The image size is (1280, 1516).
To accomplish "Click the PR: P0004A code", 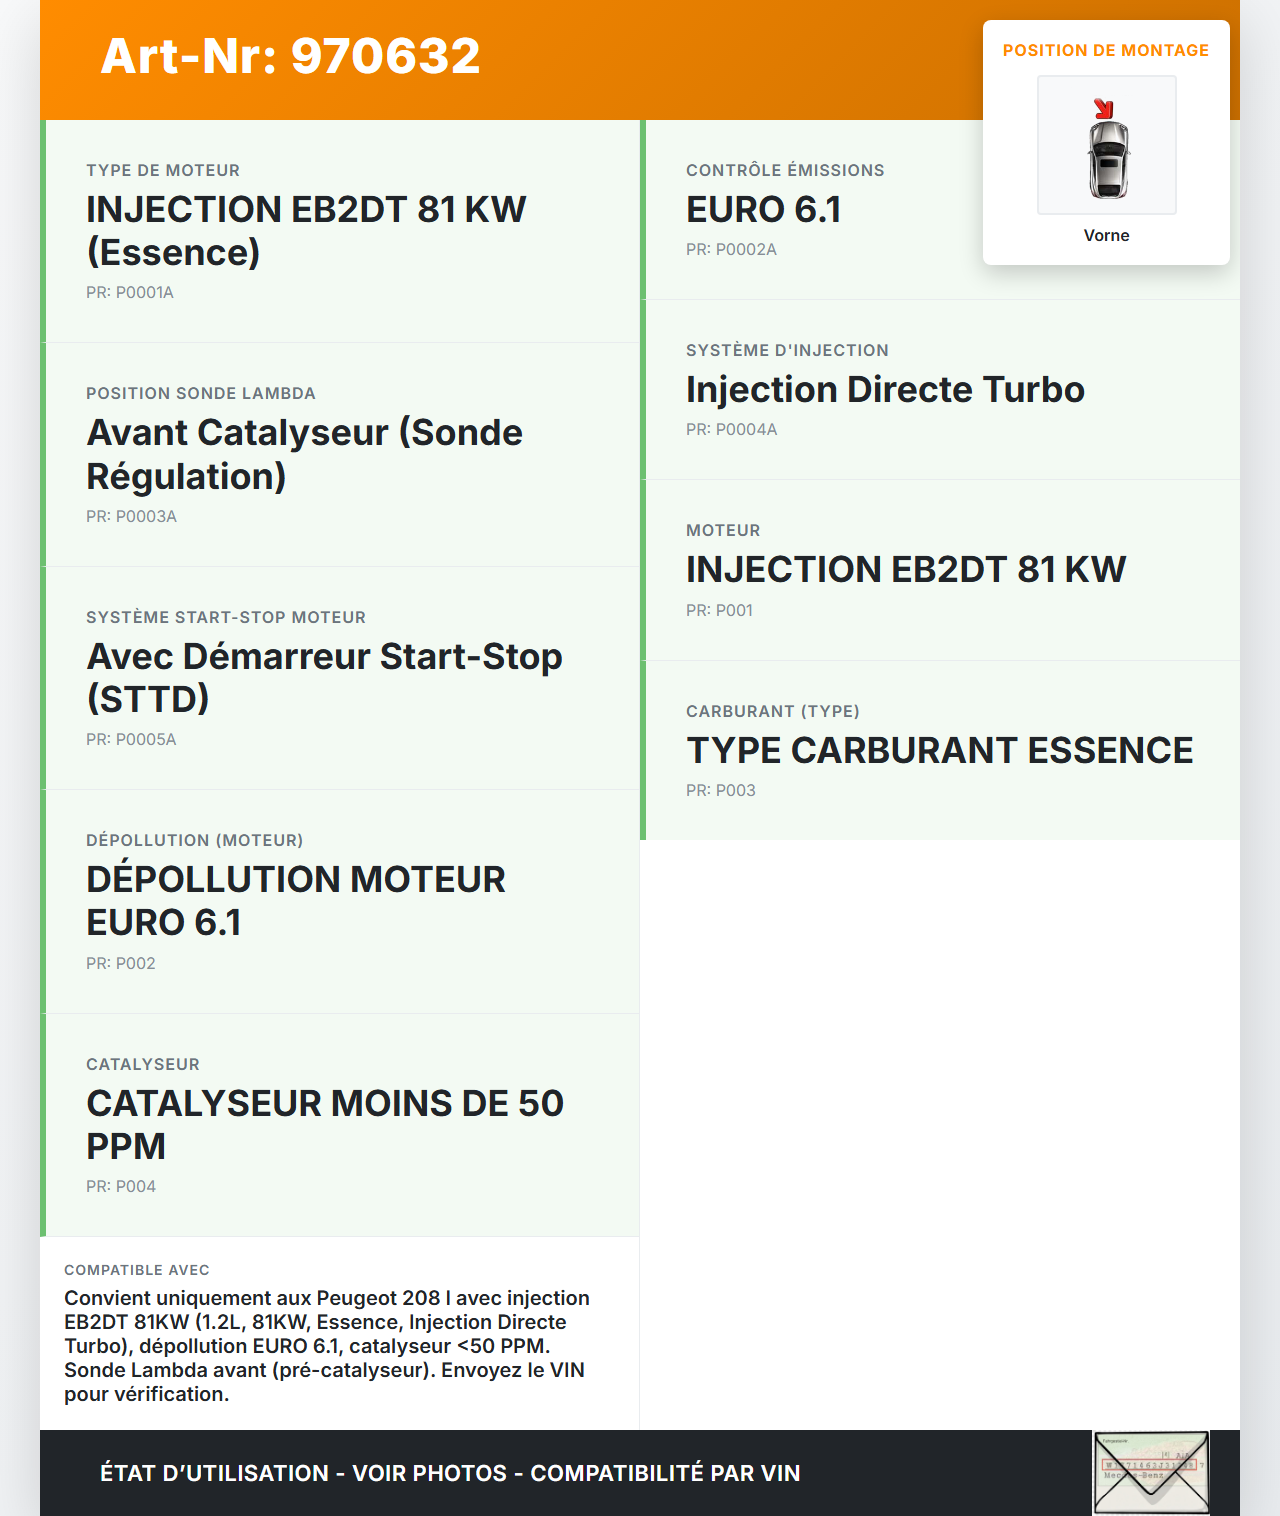I will coord(731,429).
